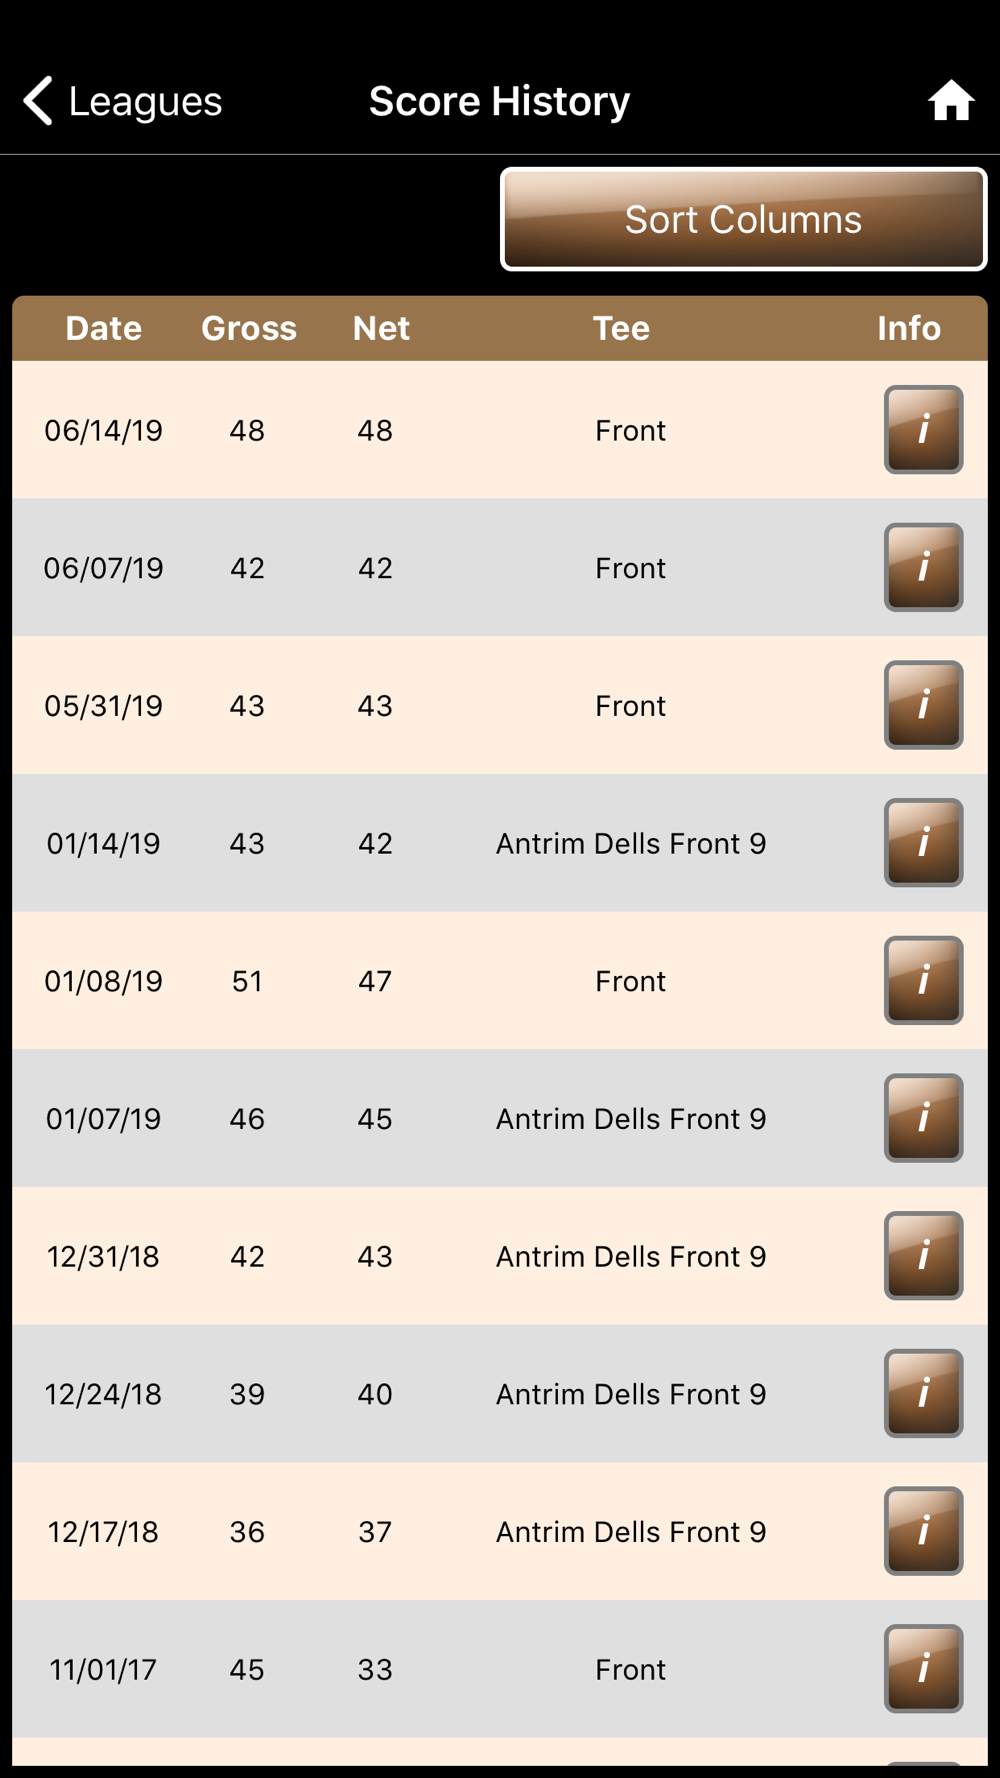The width and height of the screenshot is (1000, 1778).
Task: Tap the 01/08/19 gross score 51
Action: [x=247, y=981]
